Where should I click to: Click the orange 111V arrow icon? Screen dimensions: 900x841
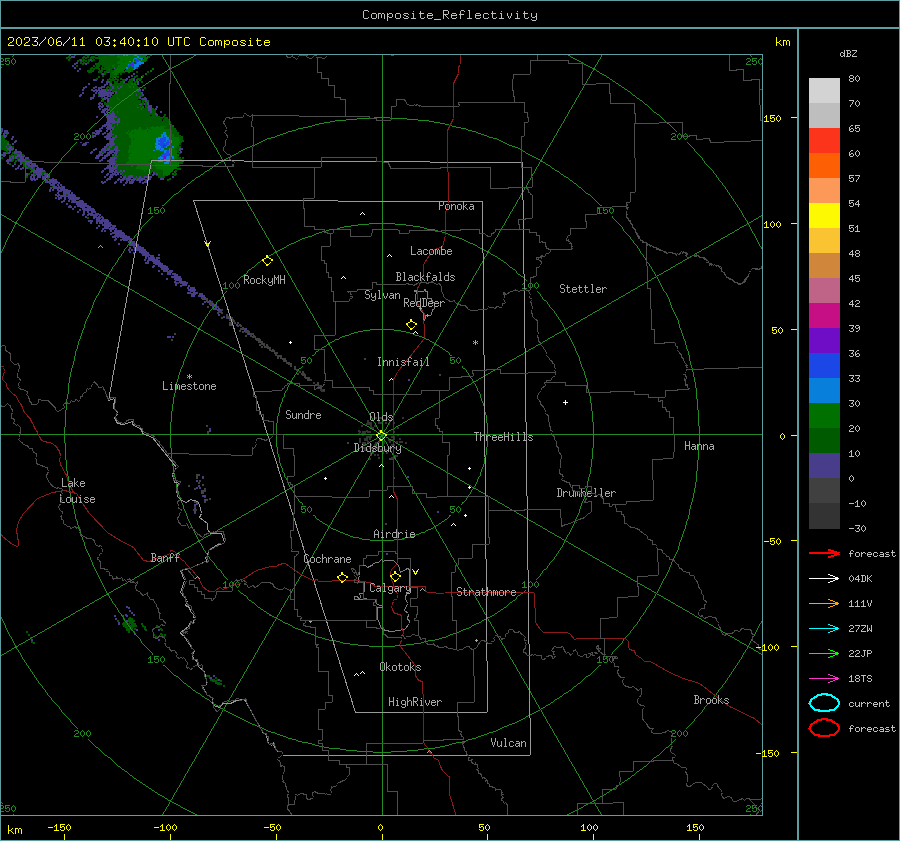coord(824,603)
